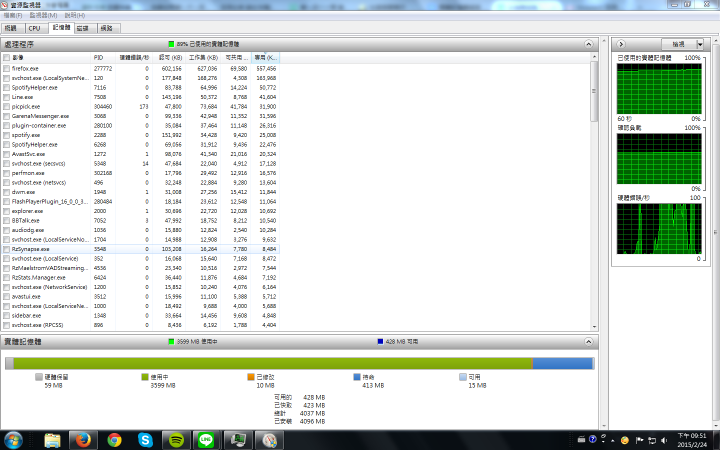
Task: Sort by the PID column header
Action: click(x=103, y=57)
